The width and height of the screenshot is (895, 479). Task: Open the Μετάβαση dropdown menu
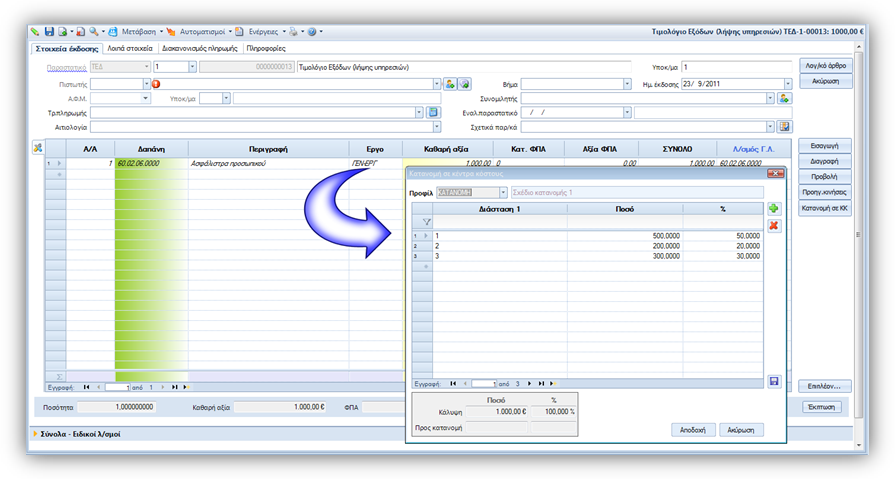tap(143, 31)
